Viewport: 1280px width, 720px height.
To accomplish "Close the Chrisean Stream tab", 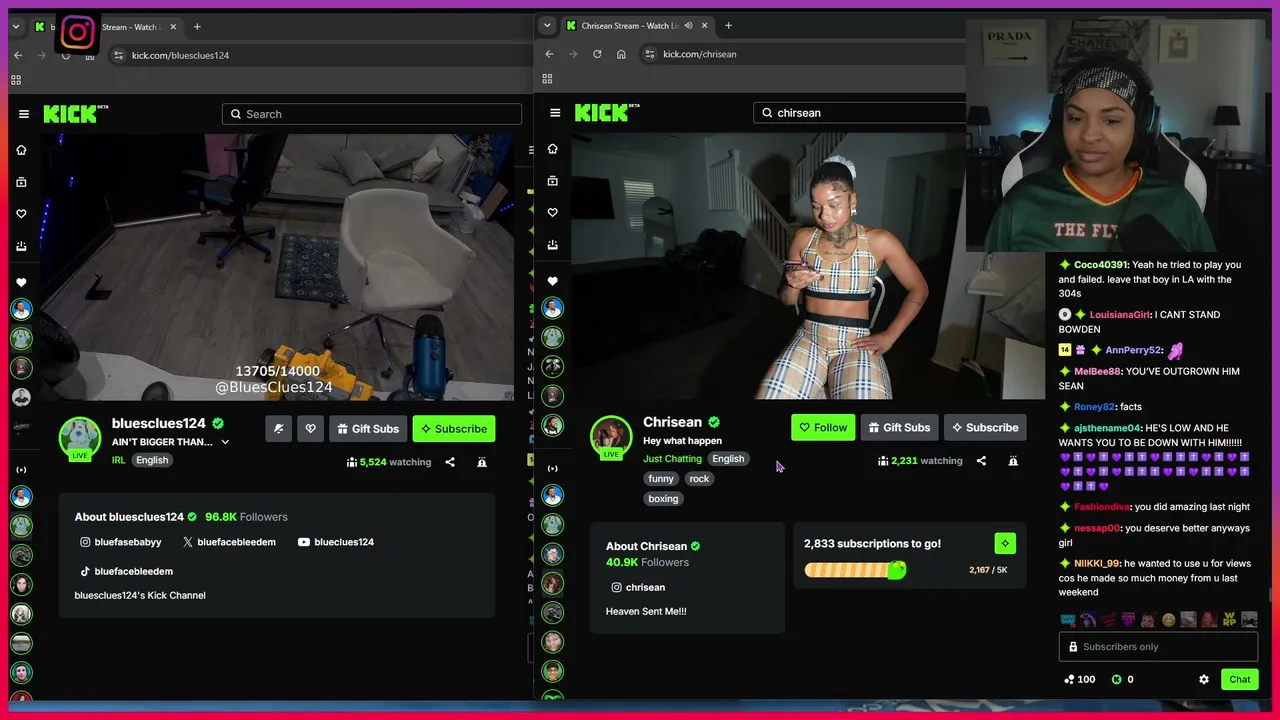I will coord(705,26).
